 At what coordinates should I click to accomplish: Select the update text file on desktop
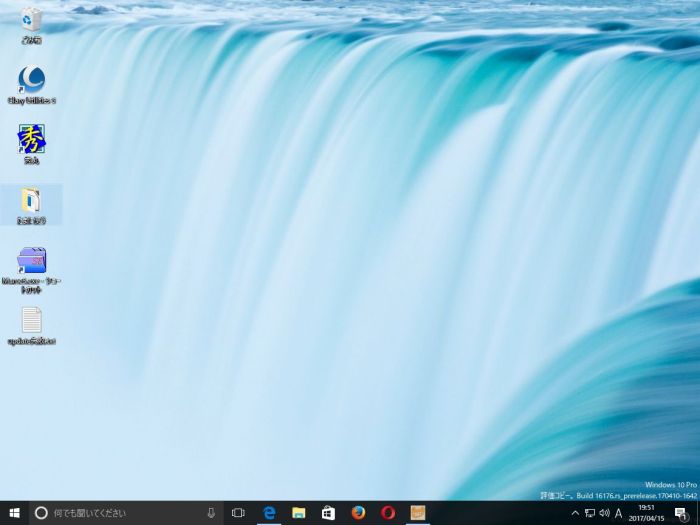[x=31, y=322]
